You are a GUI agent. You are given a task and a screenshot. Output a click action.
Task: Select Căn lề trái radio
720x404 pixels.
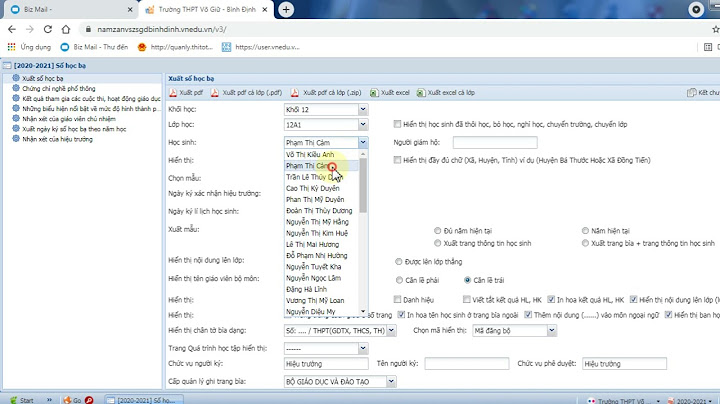(x=467, y=280)
